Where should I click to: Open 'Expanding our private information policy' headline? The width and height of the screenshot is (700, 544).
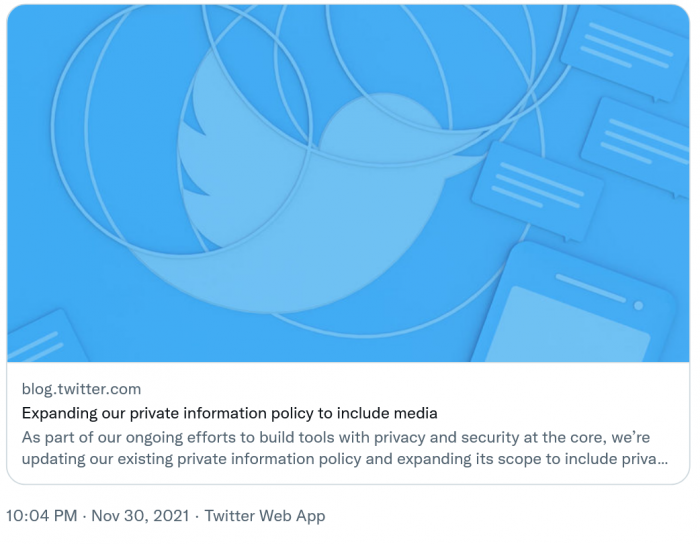pos(230,413)
